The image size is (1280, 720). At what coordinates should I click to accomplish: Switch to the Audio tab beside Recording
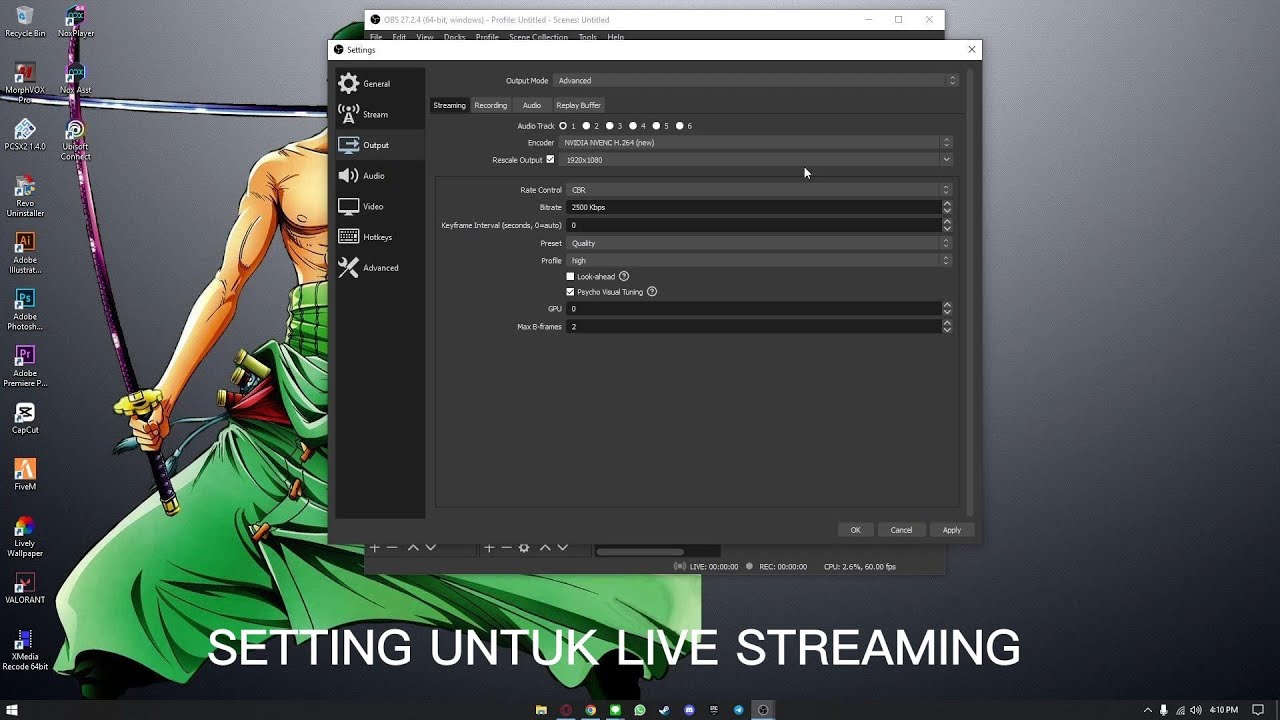532,105
